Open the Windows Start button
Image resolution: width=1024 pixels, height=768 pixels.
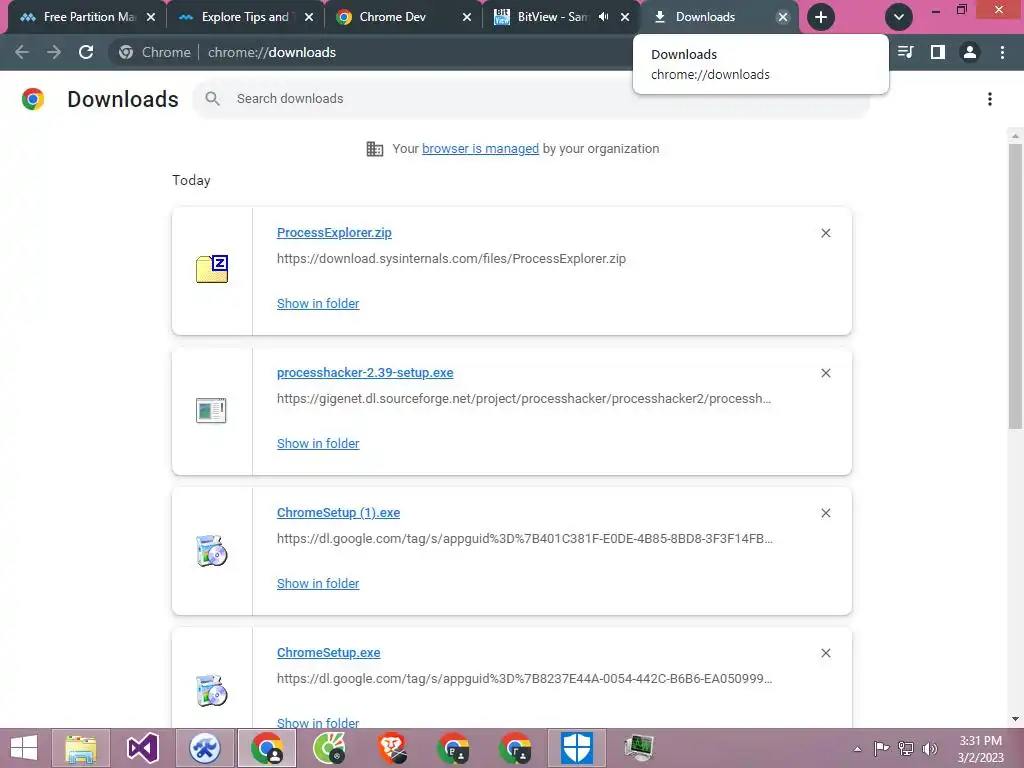coord(24,748)
